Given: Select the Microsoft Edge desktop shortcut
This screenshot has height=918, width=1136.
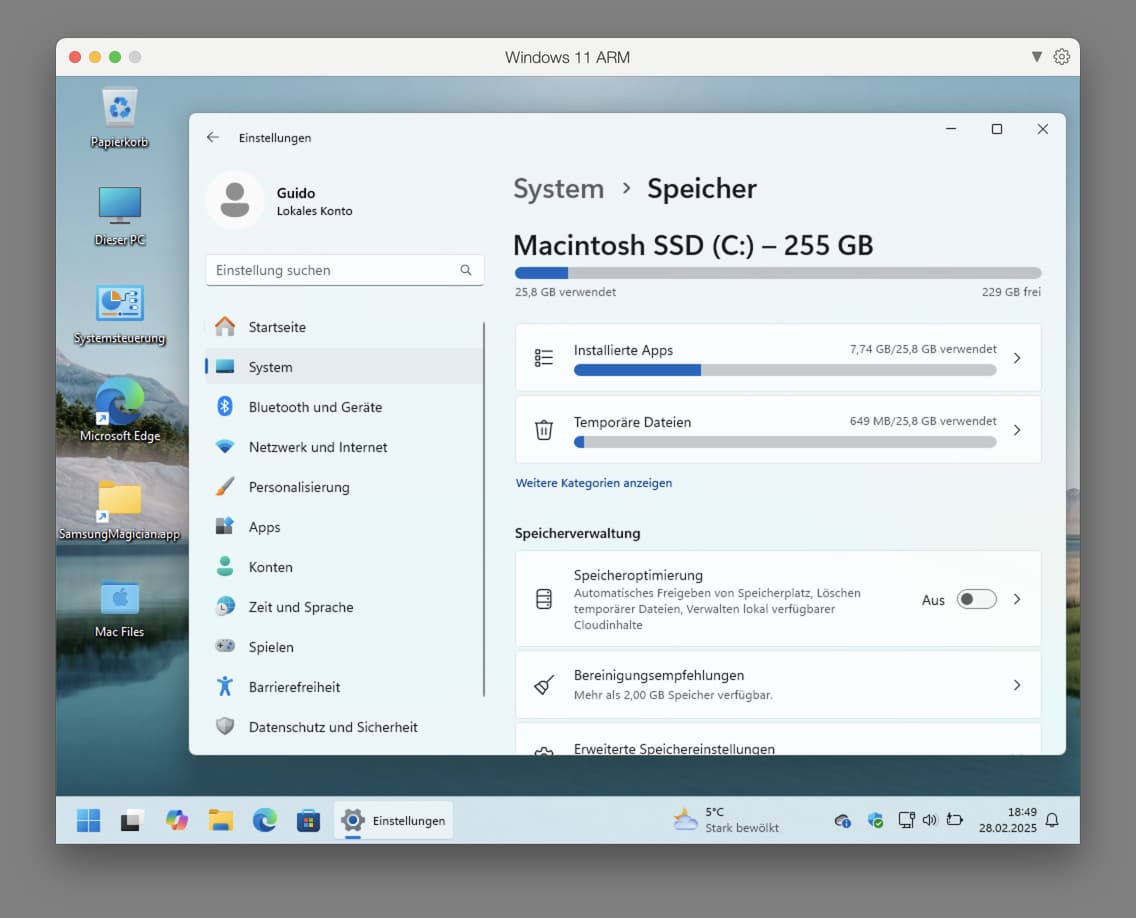Looking at the screenshot, I should pyautogui.click(x=120, y=410).
